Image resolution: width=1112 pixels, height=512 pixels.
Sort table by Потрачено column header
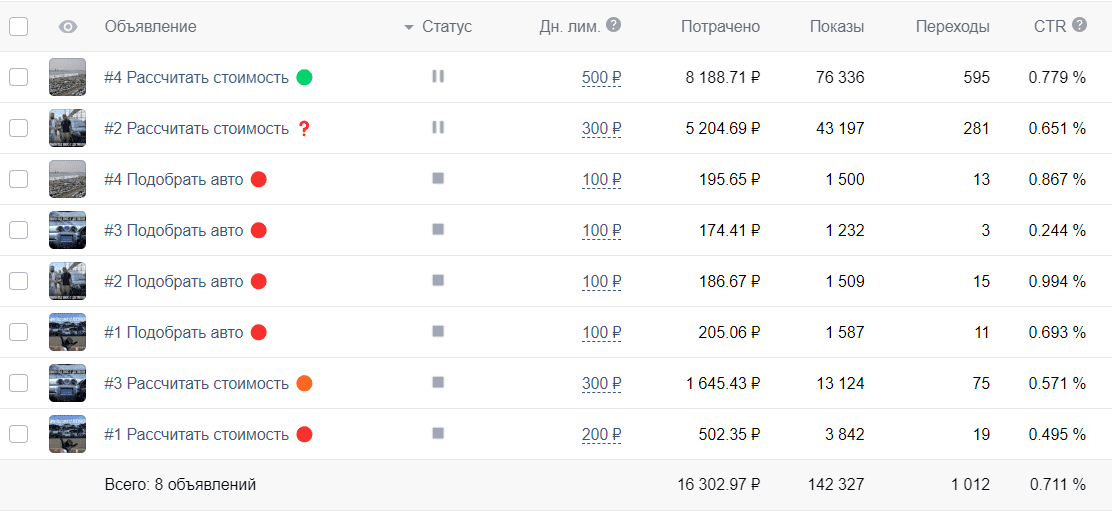pos(720,27)
